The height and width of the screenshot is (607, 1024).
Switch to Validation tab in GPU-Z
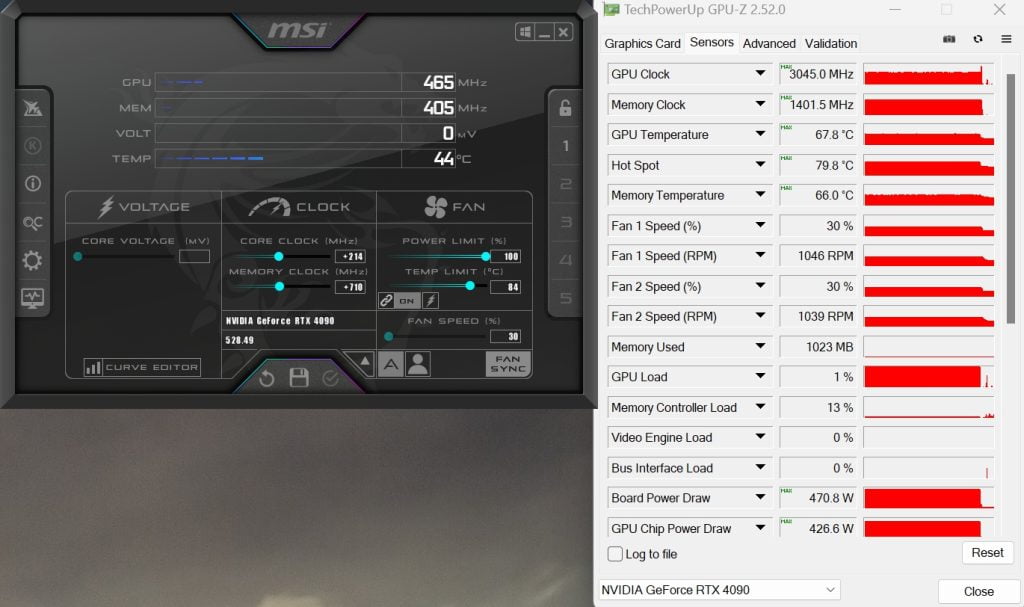[830, 43]
